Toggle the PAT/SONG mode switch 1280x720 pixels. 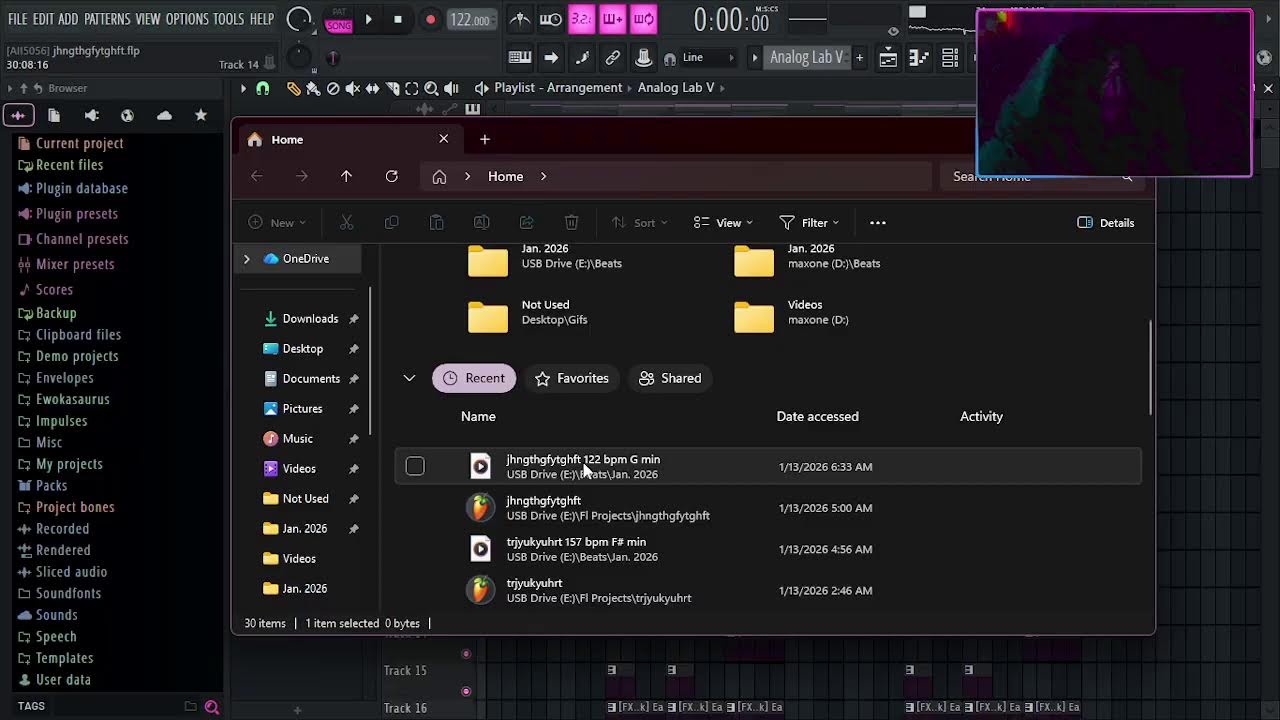tap(339, 19)
